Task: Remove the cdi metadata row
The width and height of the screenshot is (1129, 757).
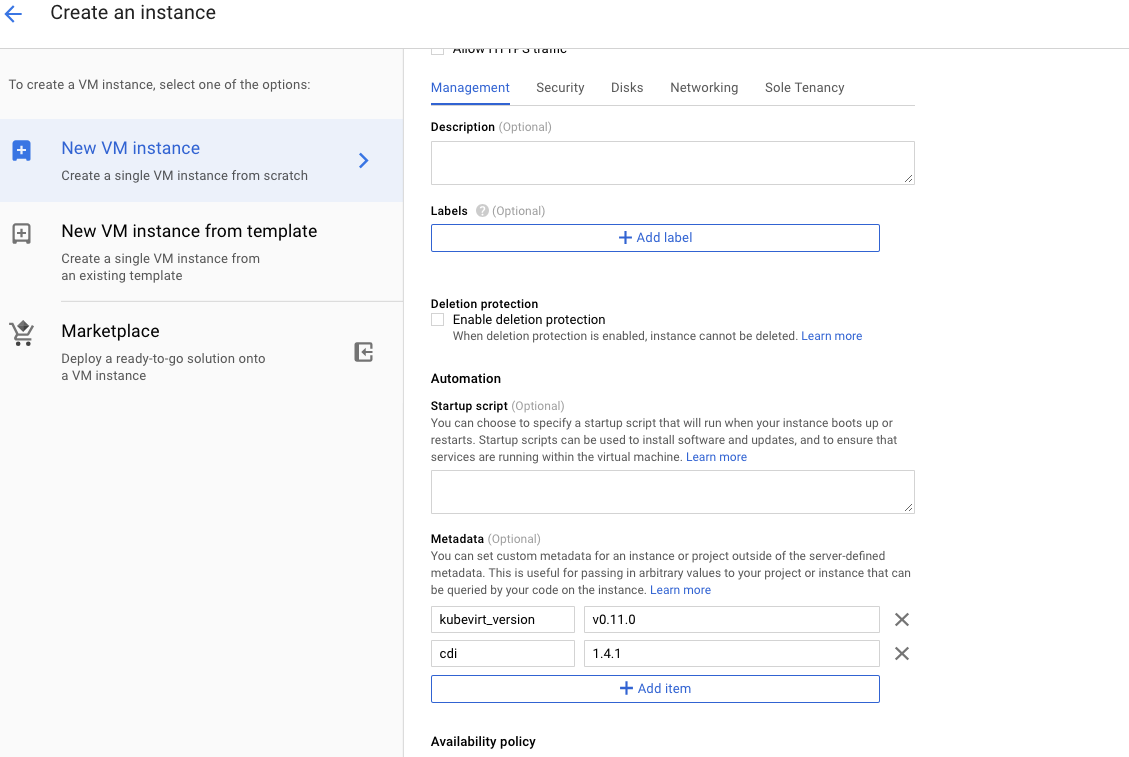Action: pos(901,654)
